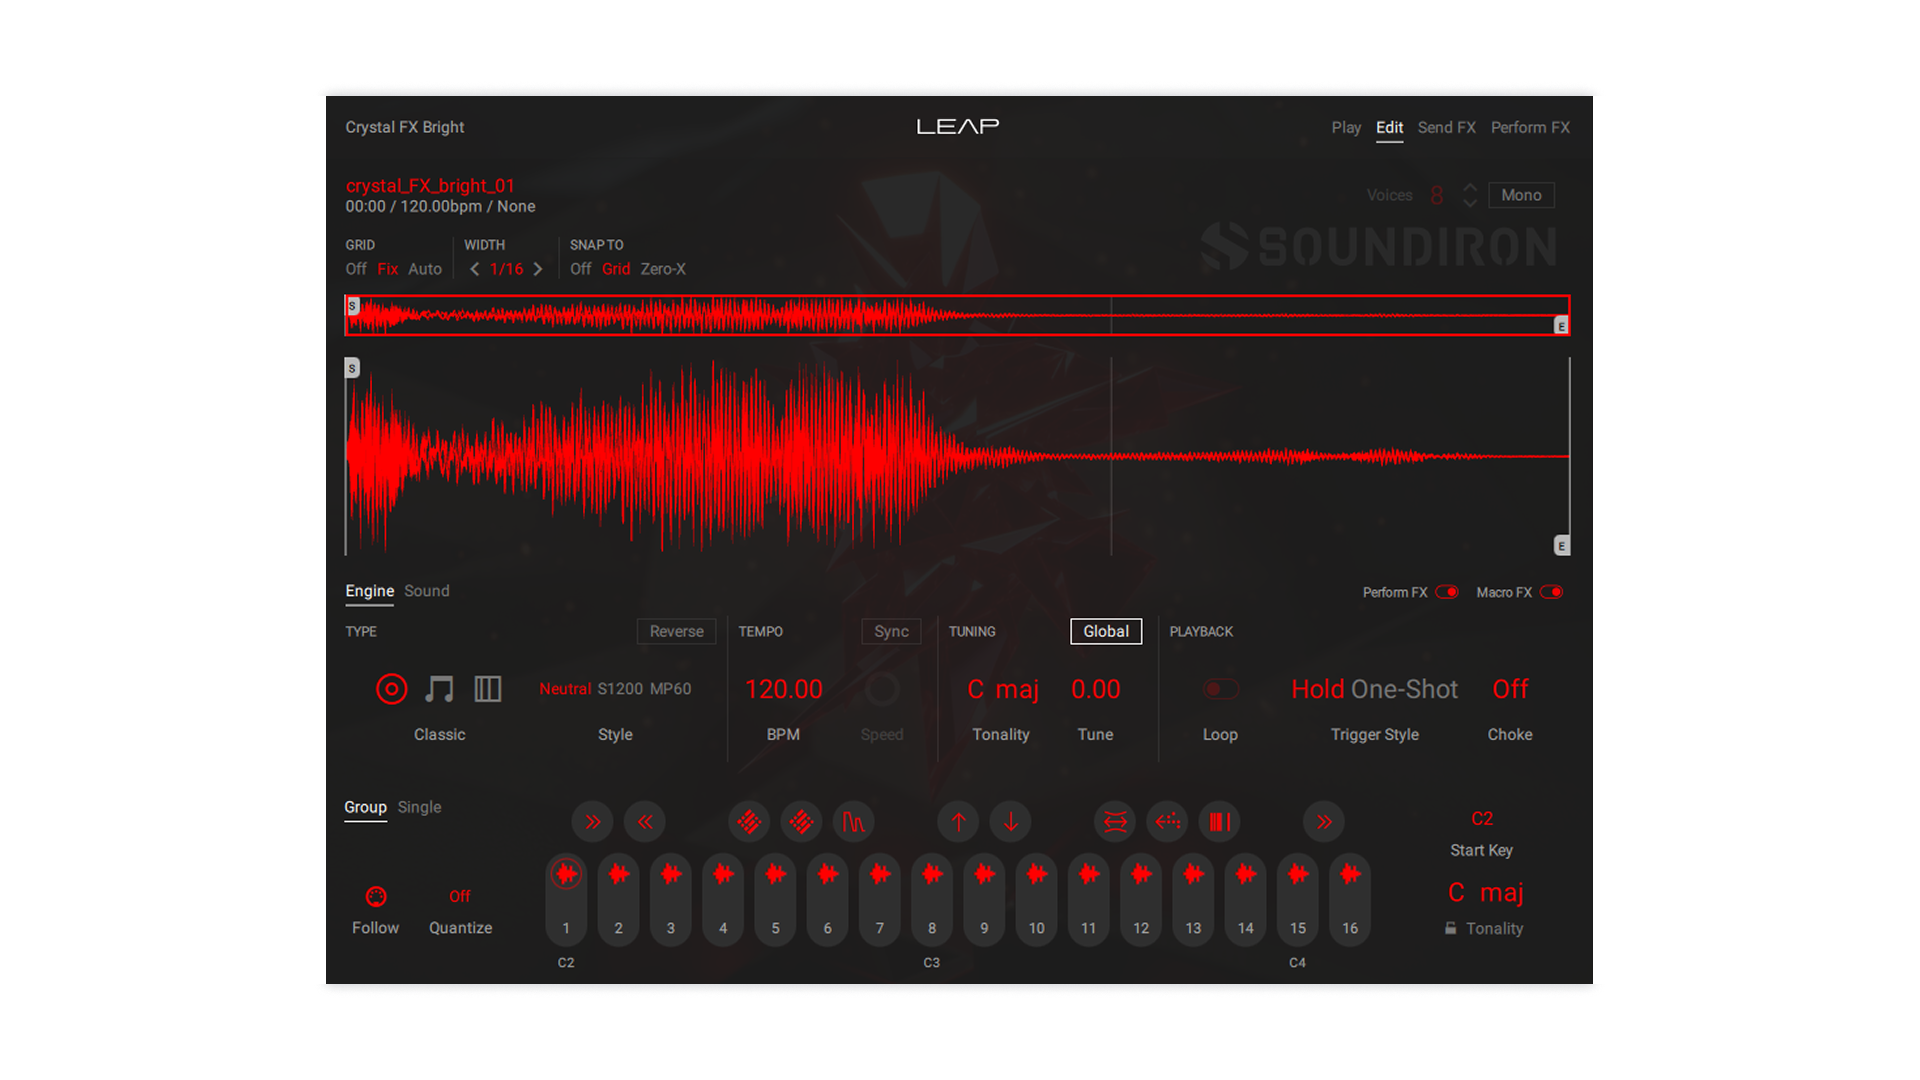This screenshot has height=1080, width=1920.
Task: Select sample pad 8
Action: coord(932,900)
